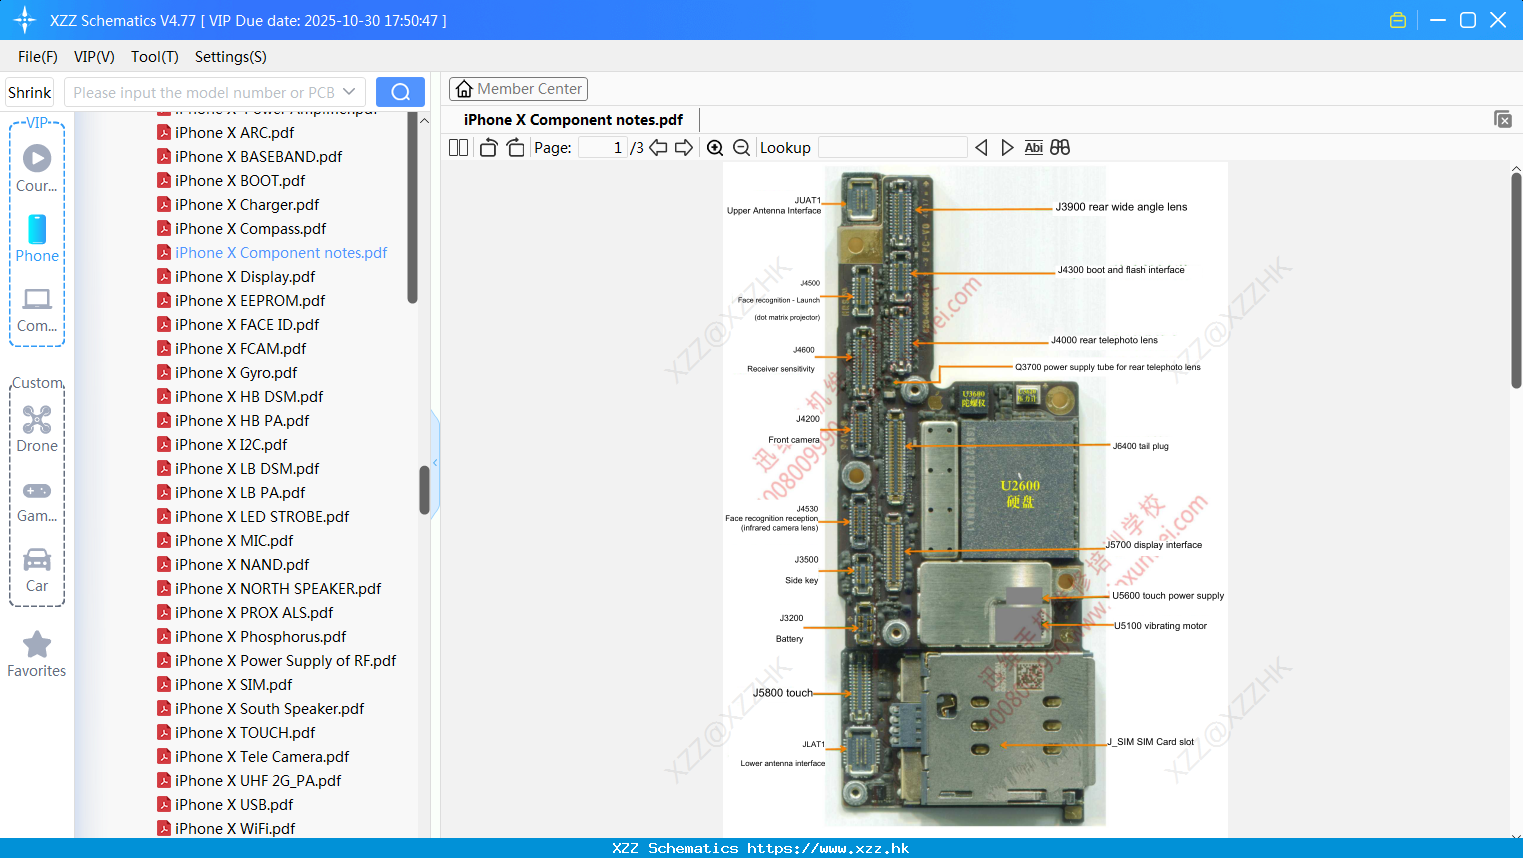Zoom out of the PDF

click(x=742, y=148)
